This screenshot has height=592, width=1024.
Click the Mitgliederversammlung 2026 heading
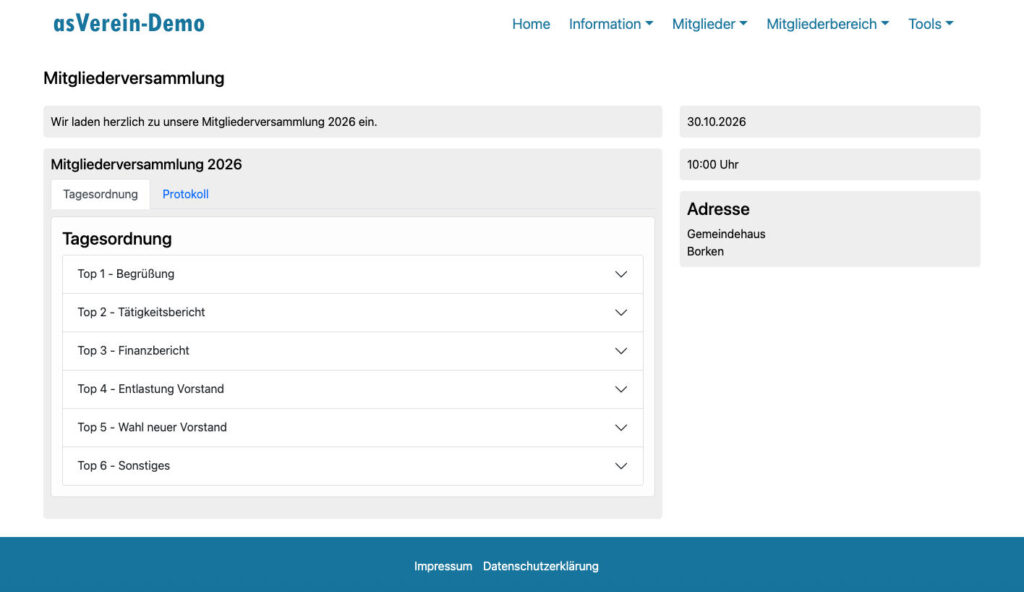click(x=146, y=164)
